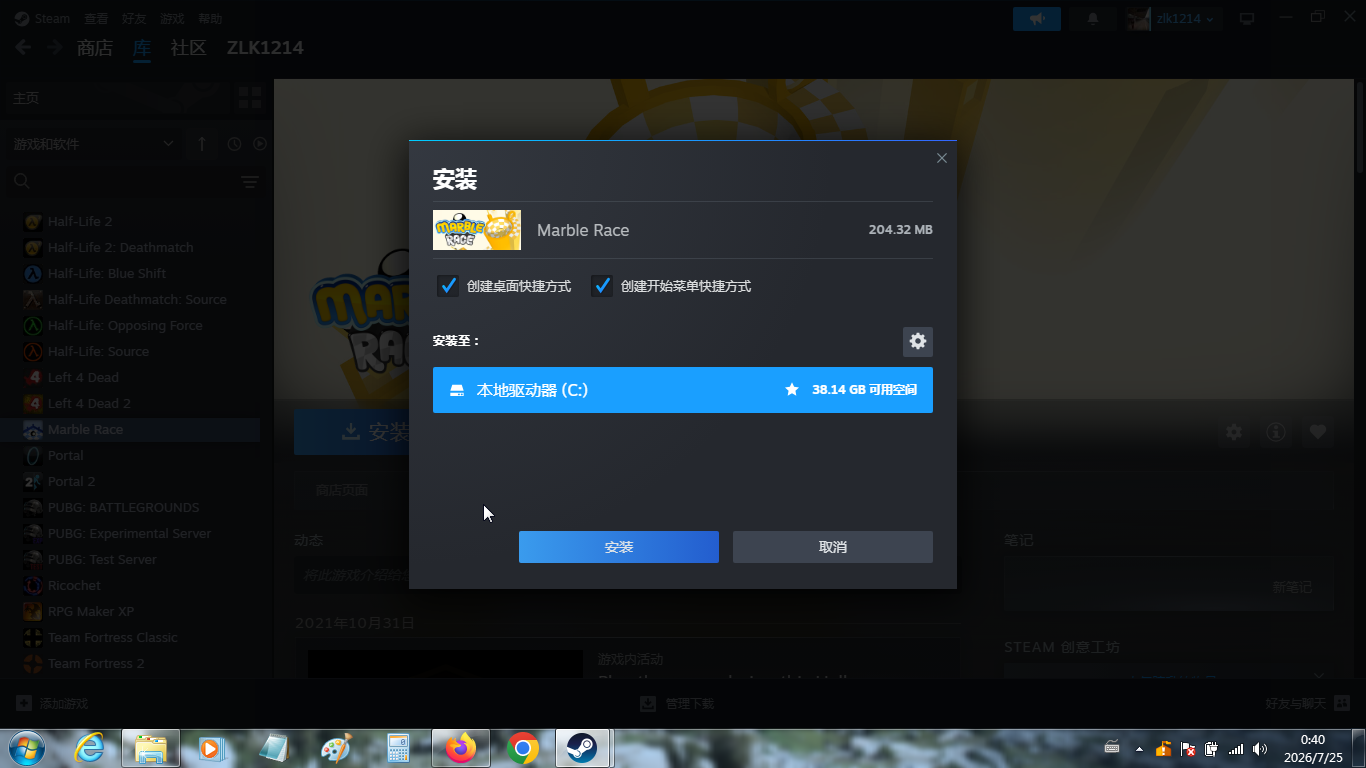Open the 查看 menu
Screen dimensions: 1366x768
click(96, 19)
